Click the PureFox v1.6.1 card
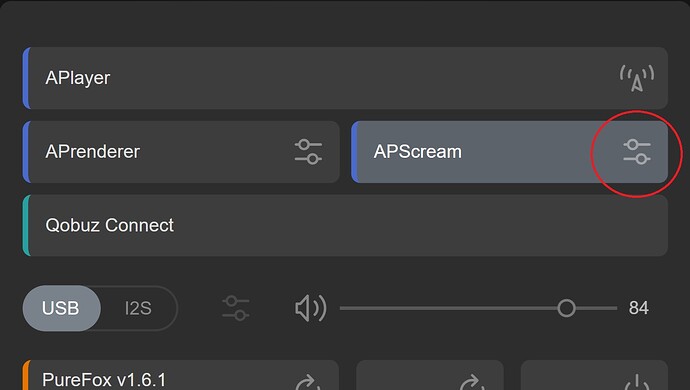690x390 pixels. 181,375
